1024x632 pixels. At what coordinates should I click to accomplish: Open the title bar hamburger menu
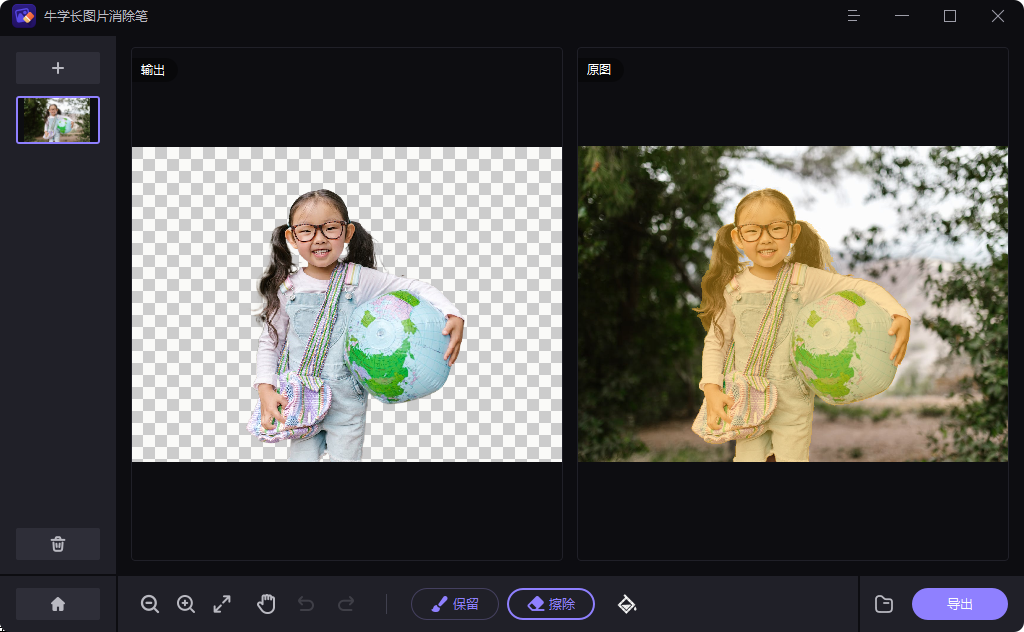click(853, 16)
